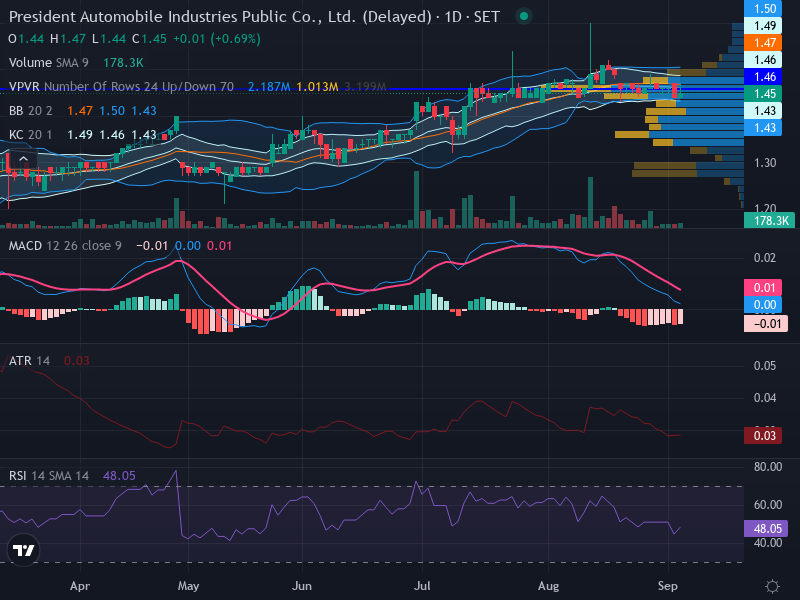Click the Aug label on time axis
Viewport: 800px width, 600px height.
[548, 586]
